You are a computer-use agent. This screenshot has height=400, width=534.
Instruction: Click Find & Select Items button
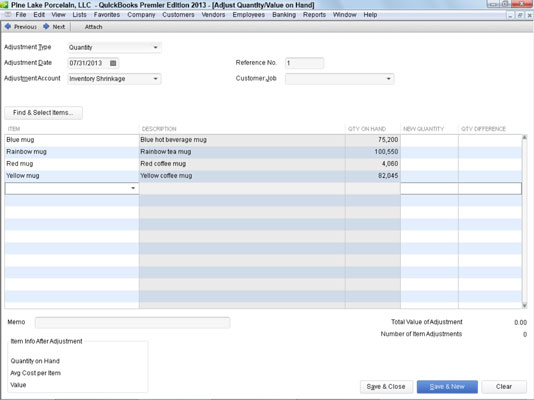[43, 113]
